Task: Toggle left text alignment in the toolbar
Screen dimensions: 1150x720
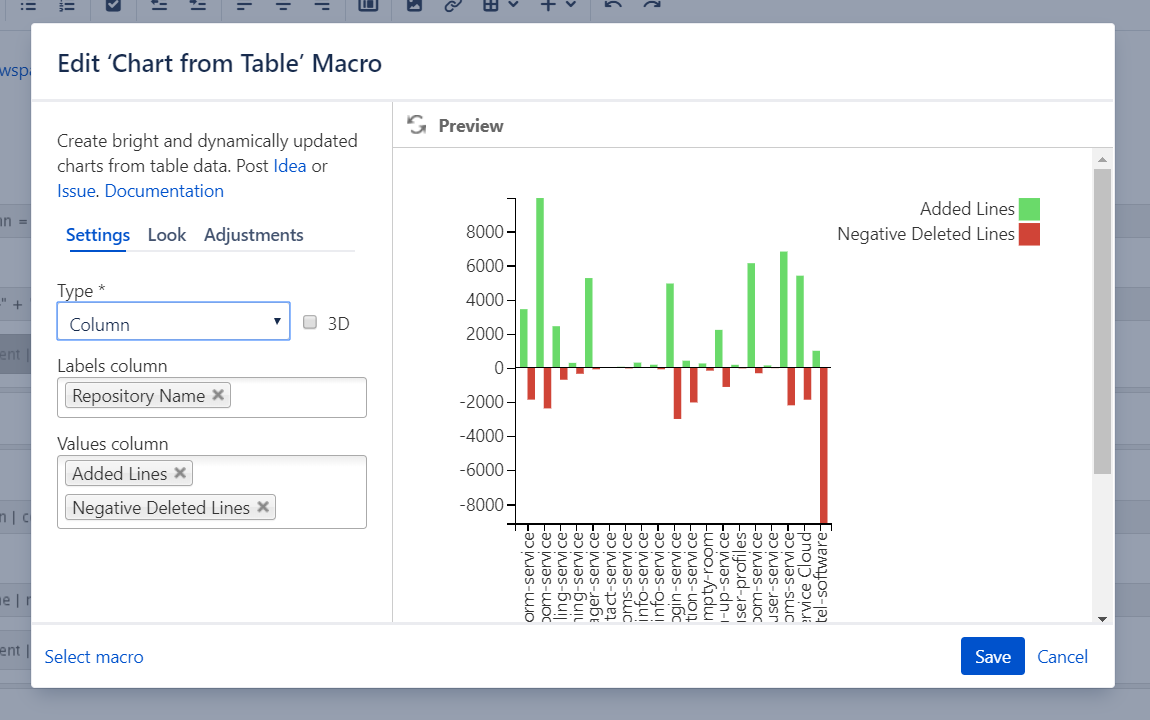Action: pos(243,5)
